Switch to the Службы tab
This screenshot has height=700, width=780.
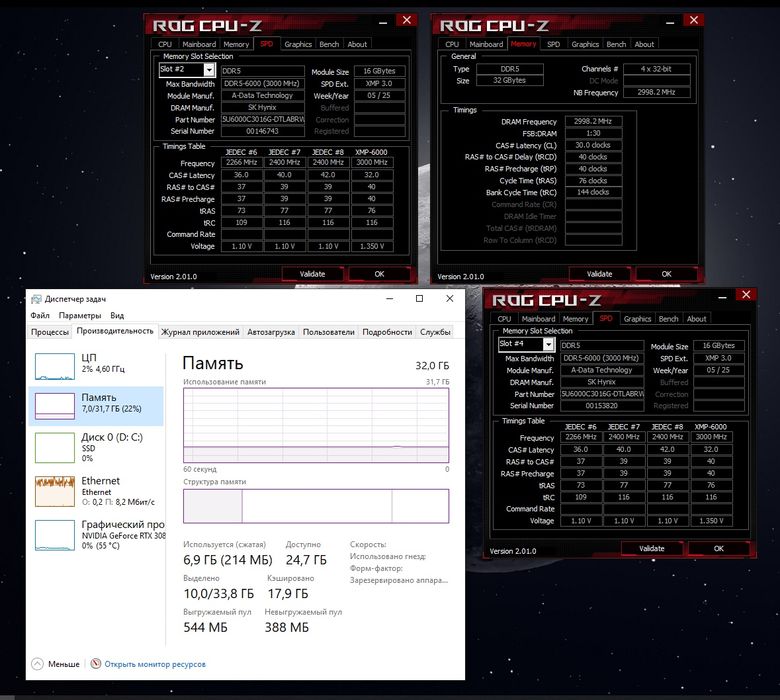click(x=435, y=332)
